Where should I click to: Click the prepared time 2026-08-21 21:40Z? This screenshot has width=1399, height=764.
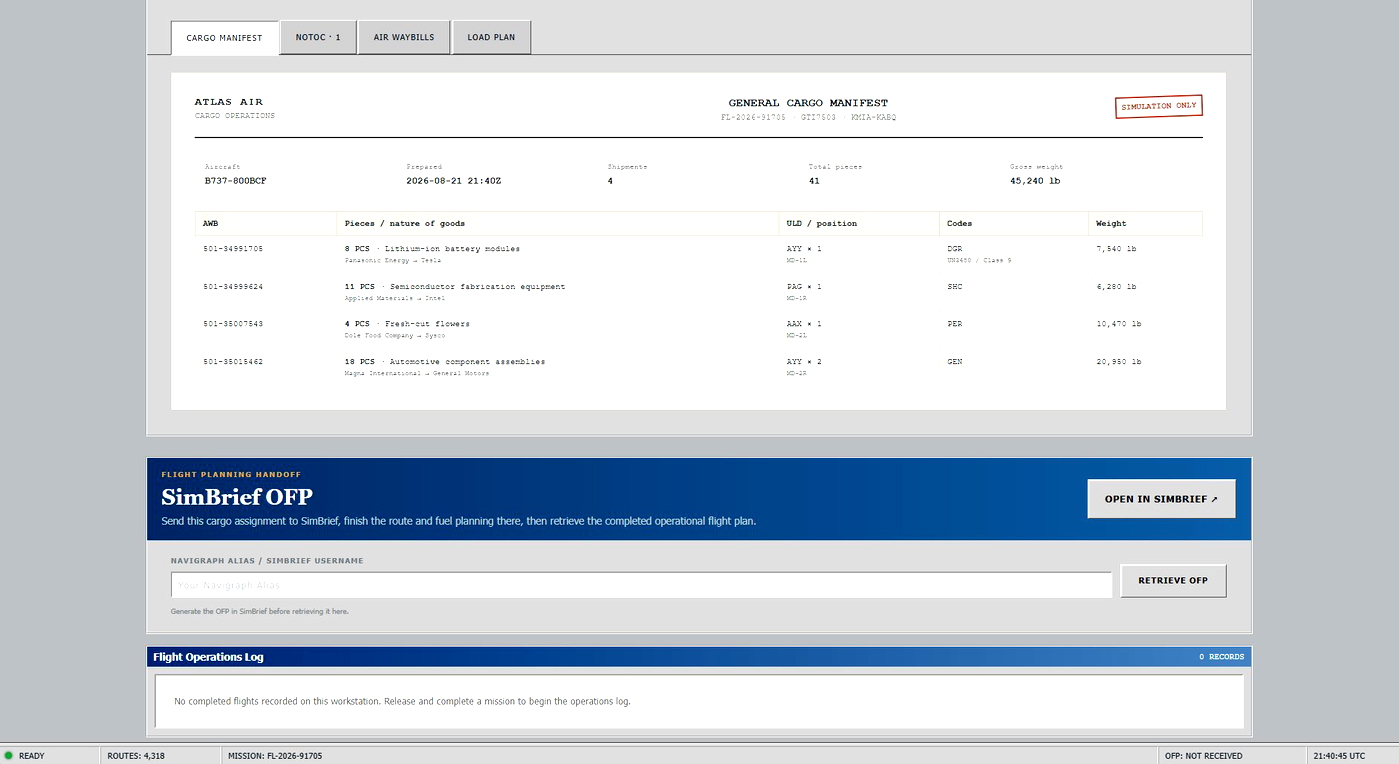pyautogui.click(x=452, y=181)
